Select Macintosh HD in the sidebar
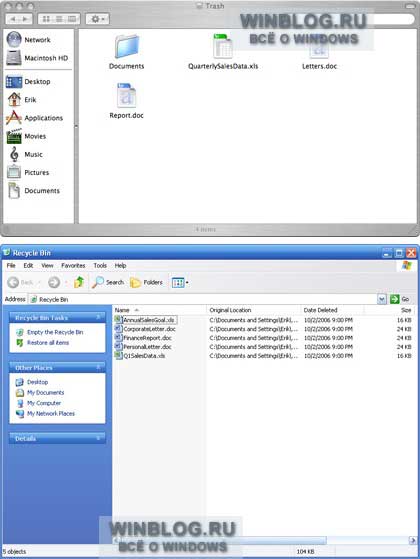This screenshot has width=420, height=559. tap(37, 58)
